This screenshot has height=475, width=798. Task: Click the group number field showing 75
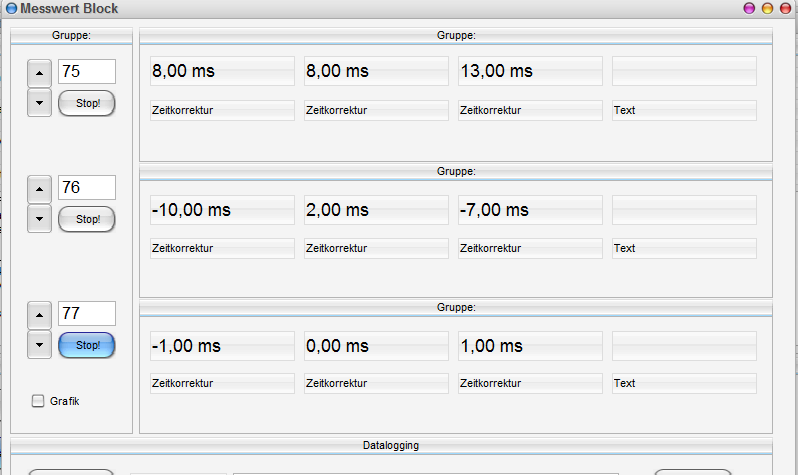(x=87, y=71)
